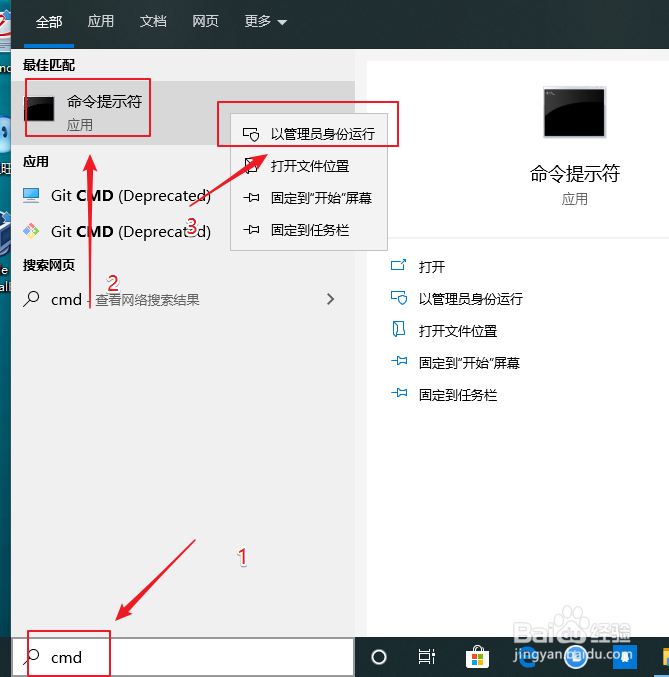This screenshot has width=669, height=677.
Task: Switch to the 网页 search tab
Action: click(205, 21)
